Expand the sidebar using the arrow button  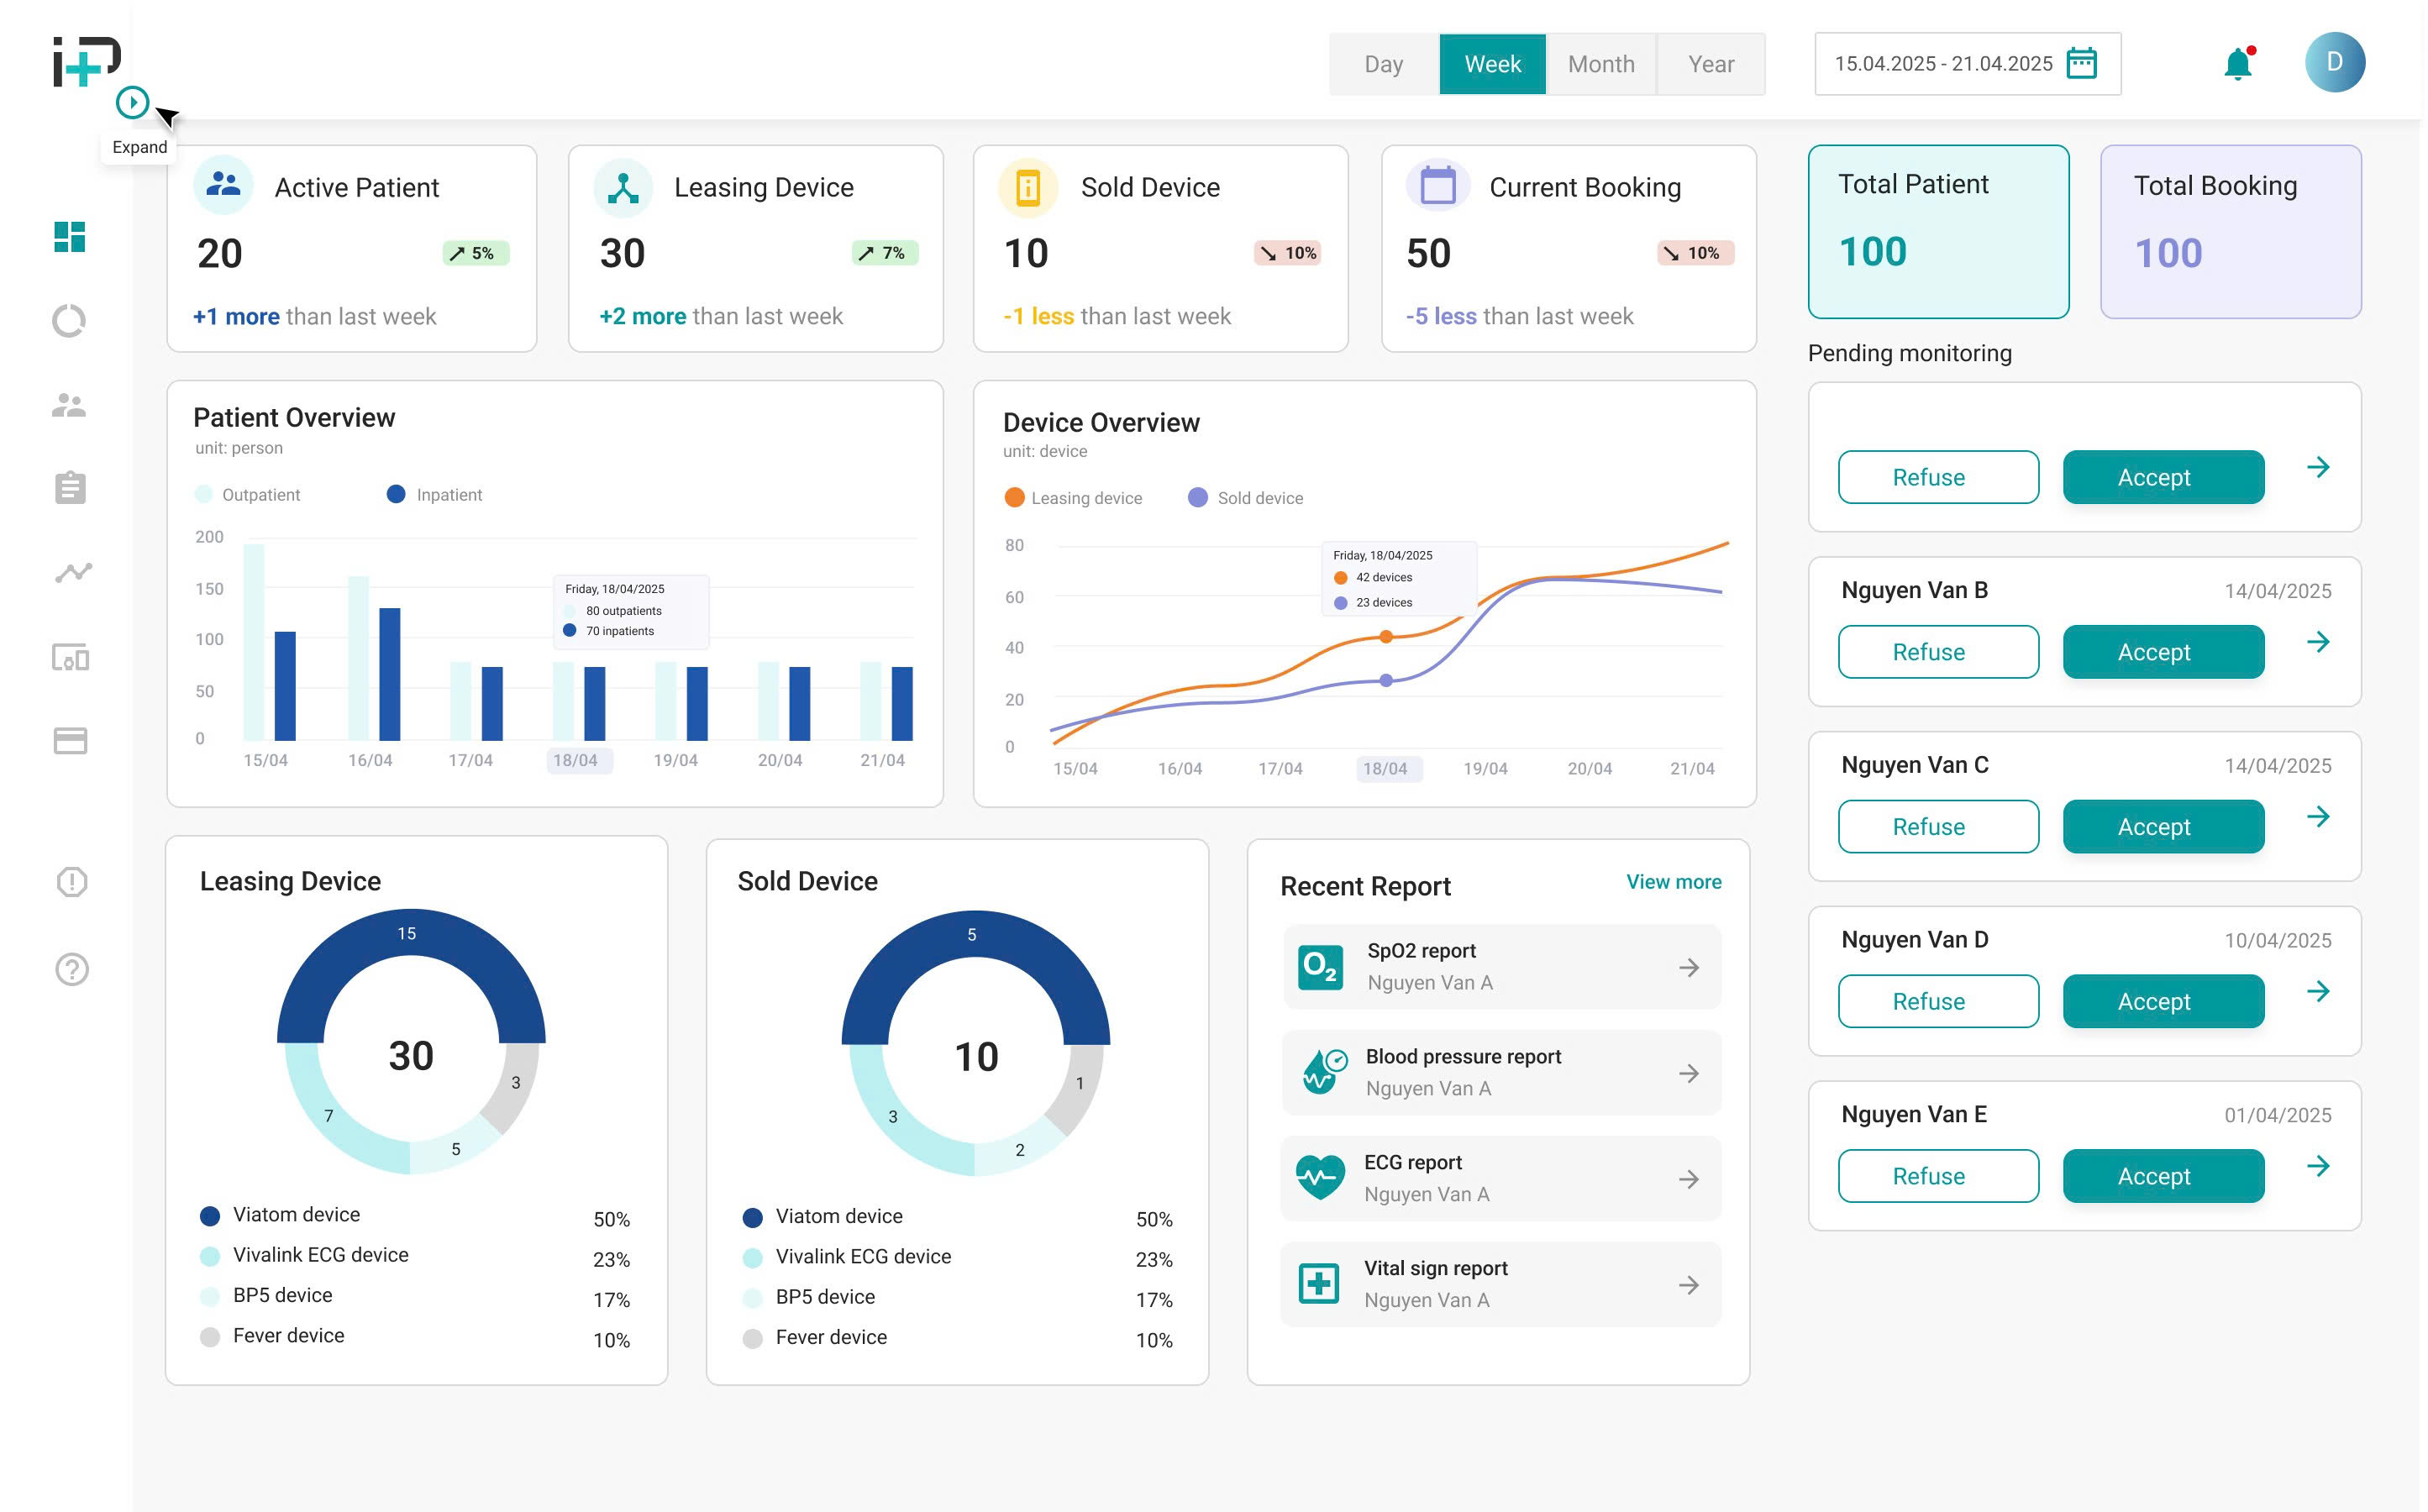[132, 102]
